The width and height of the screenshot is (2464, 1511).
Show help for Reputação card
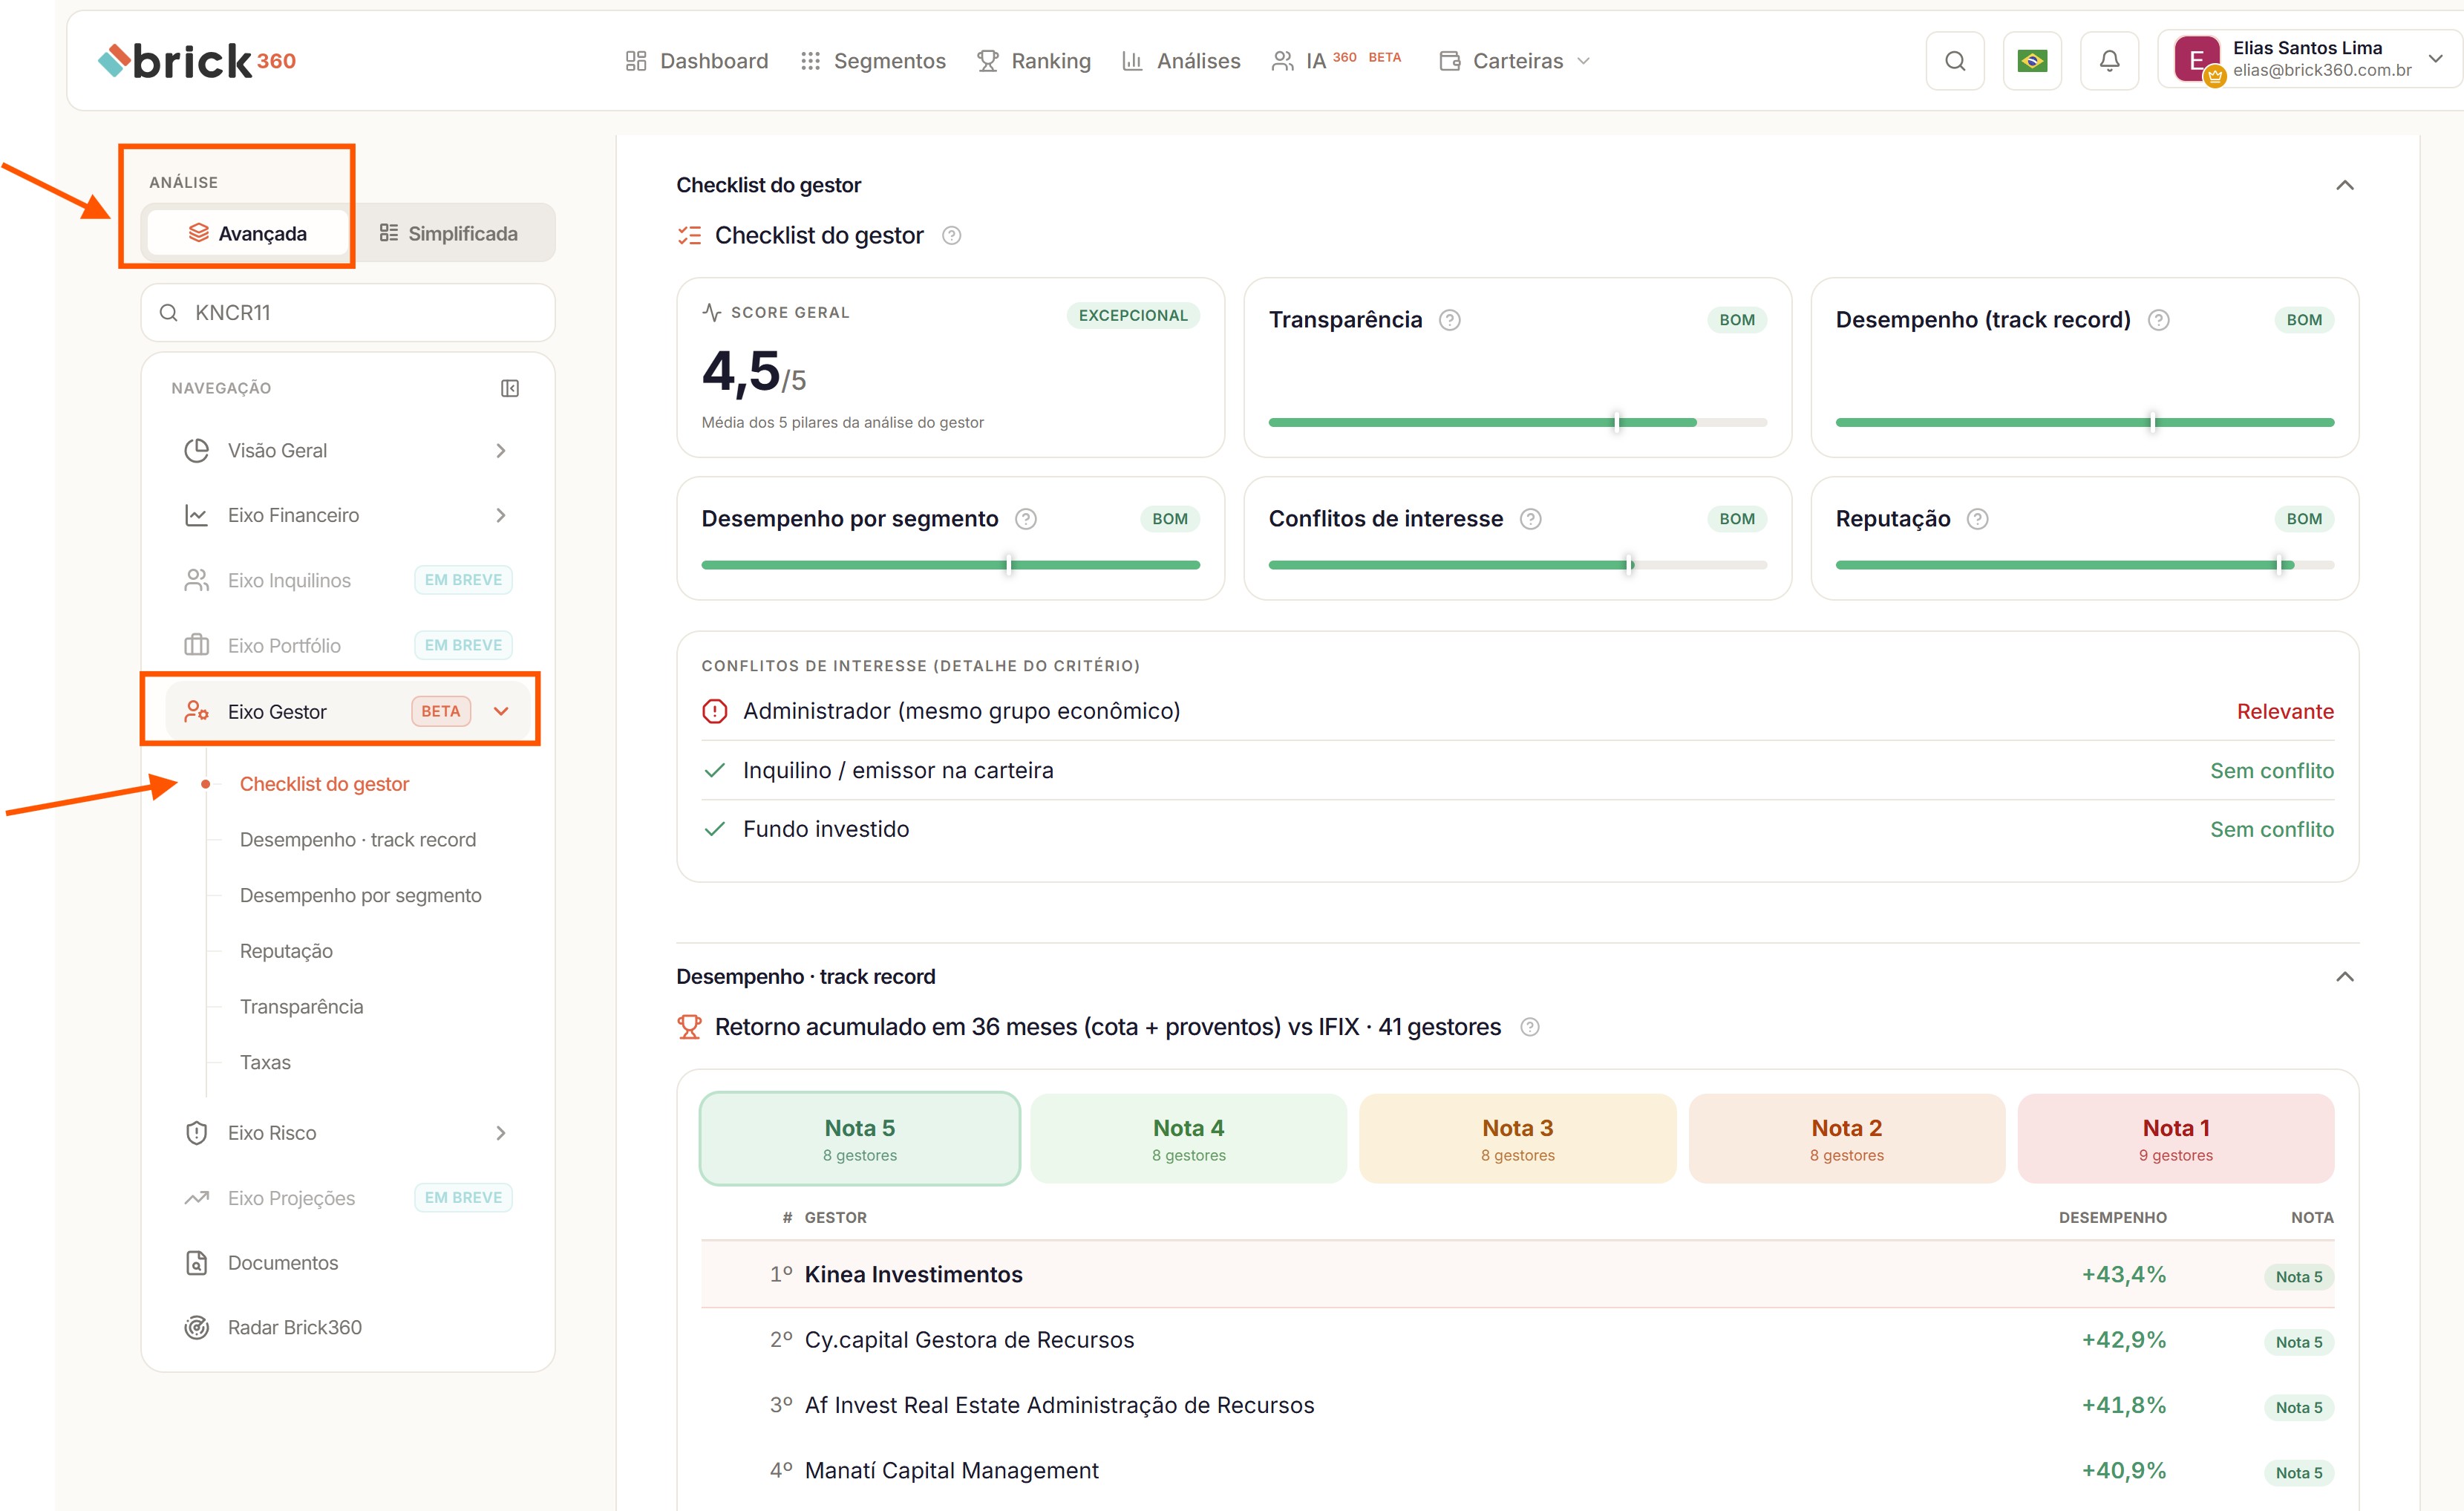click(1977, 519)
